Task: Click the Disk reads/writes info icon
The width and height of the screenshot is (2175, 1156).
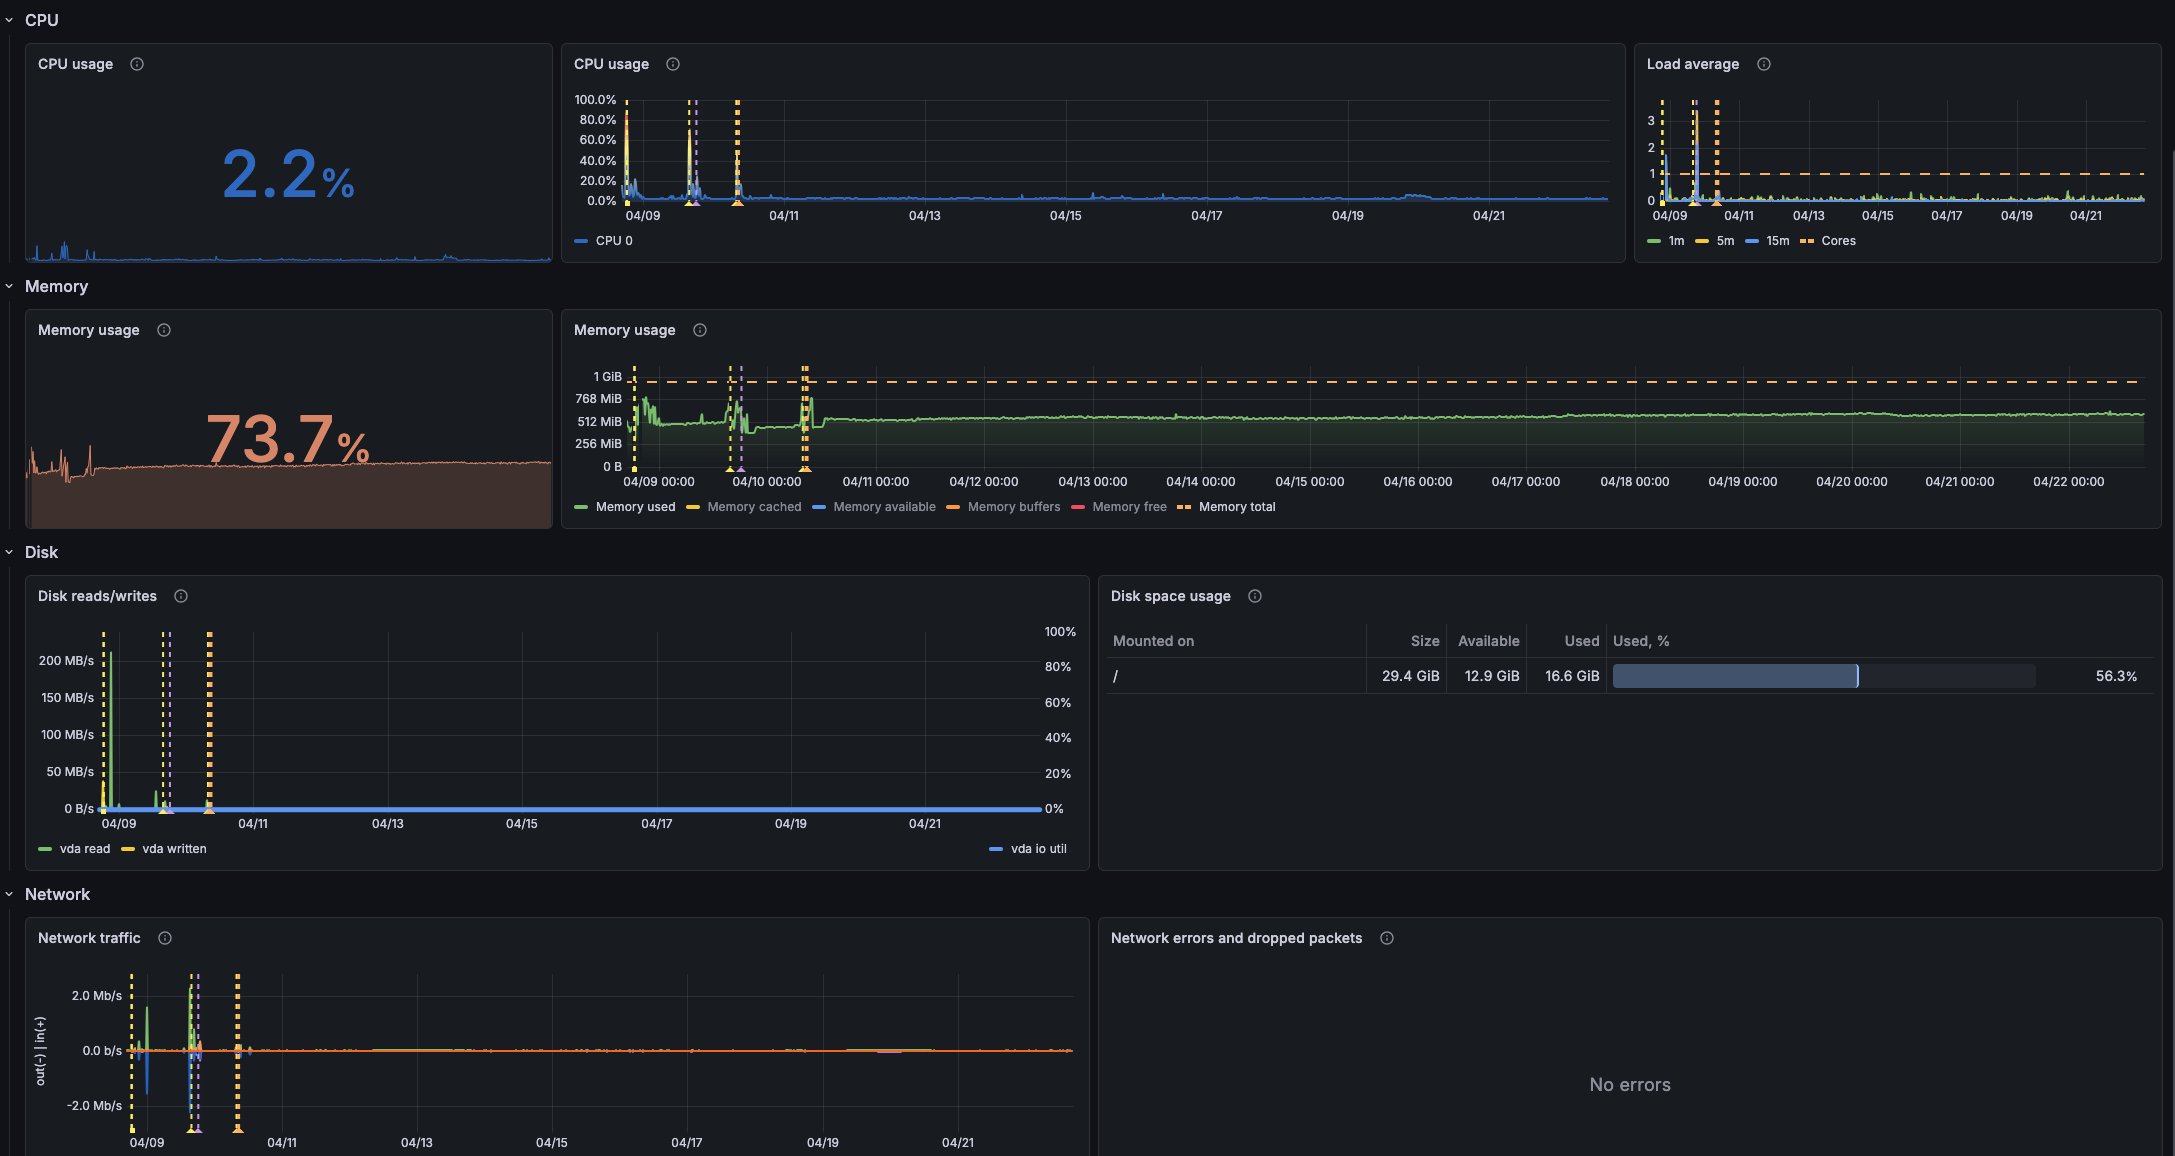Action: tap(181, 595)
